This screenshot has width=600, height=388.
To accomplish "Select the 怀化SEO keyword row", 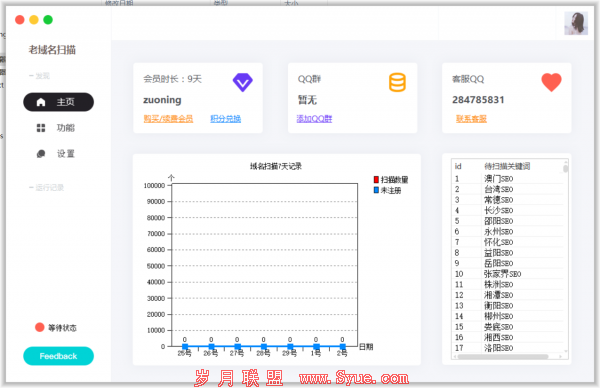I will click(x=507, y=242).
